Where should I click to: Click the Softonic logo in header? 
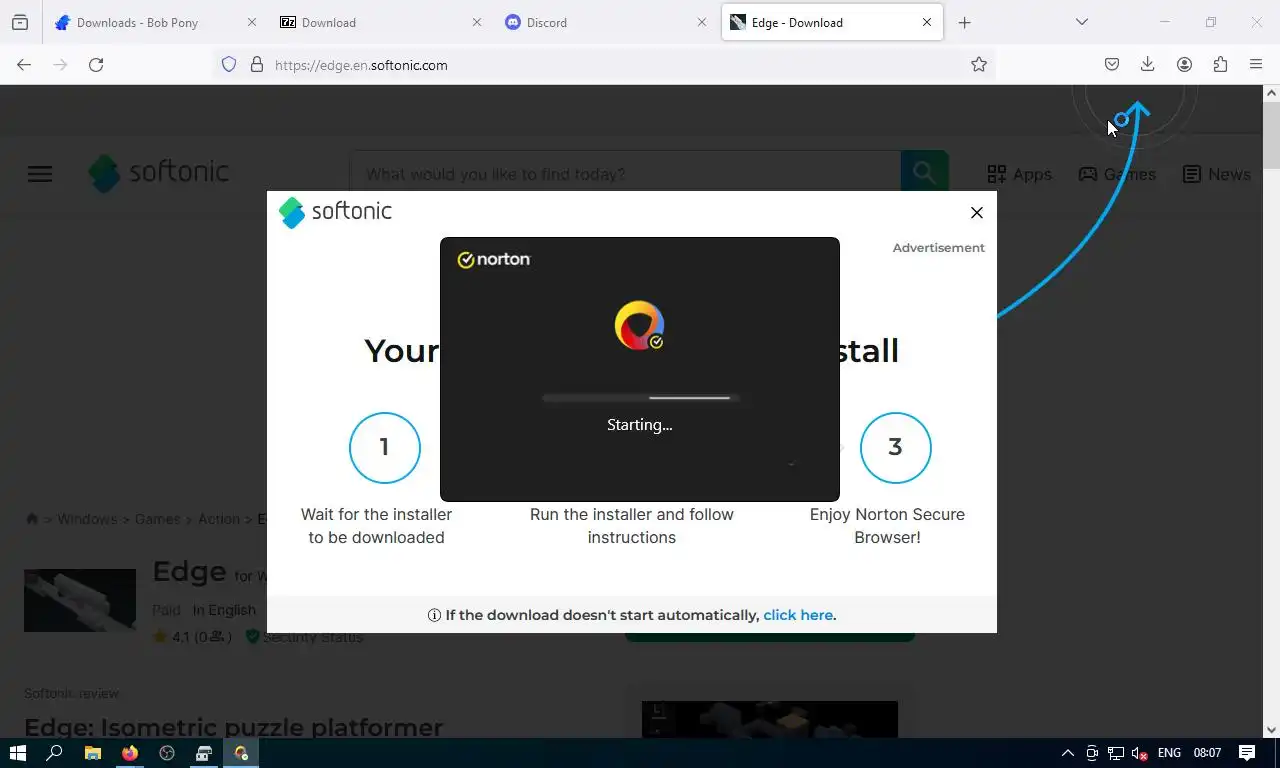158,173
